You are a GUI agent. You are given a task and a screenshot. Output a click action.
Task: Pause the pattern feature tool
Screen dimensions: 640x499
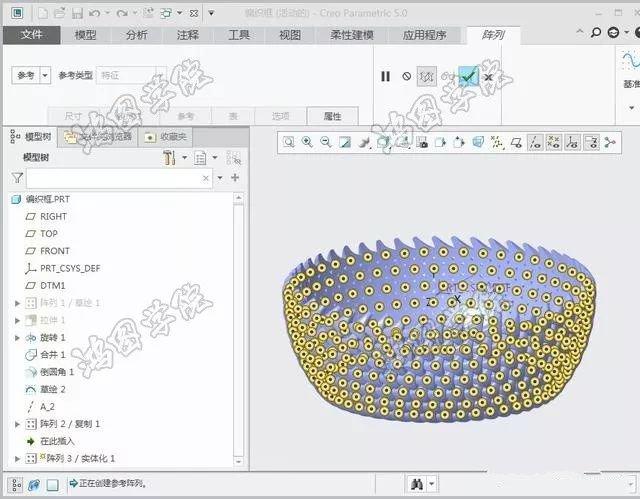click(x=386, y=76)
